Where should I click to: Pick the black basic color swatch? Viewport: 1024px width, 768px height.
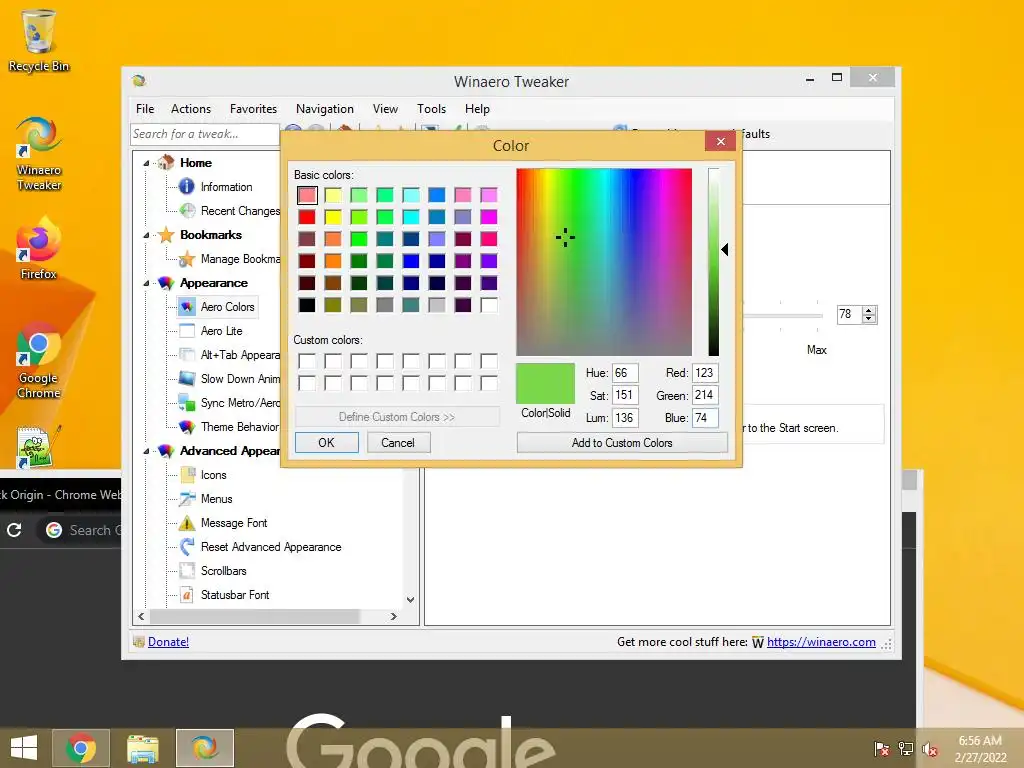click(x=307, y=305)
